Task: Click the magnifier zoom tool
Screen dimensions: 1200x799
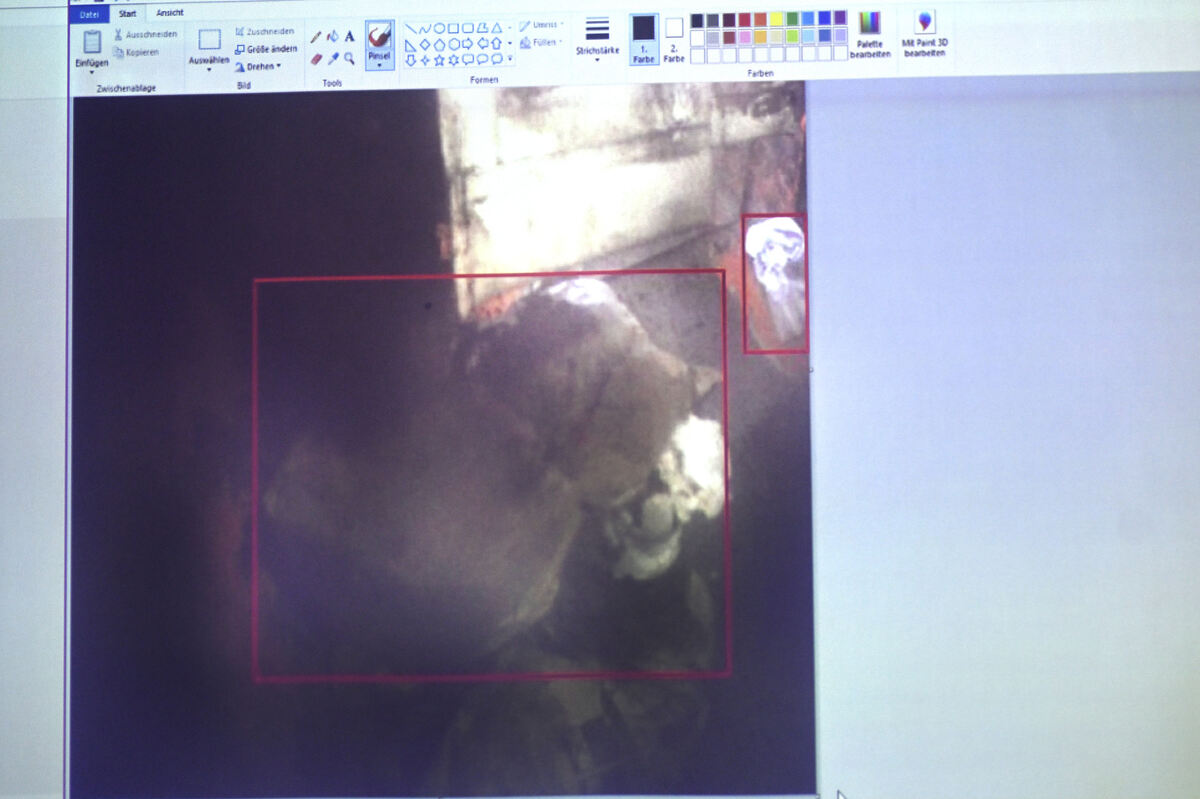Action: pyautogui.click(x=349, y=59)
